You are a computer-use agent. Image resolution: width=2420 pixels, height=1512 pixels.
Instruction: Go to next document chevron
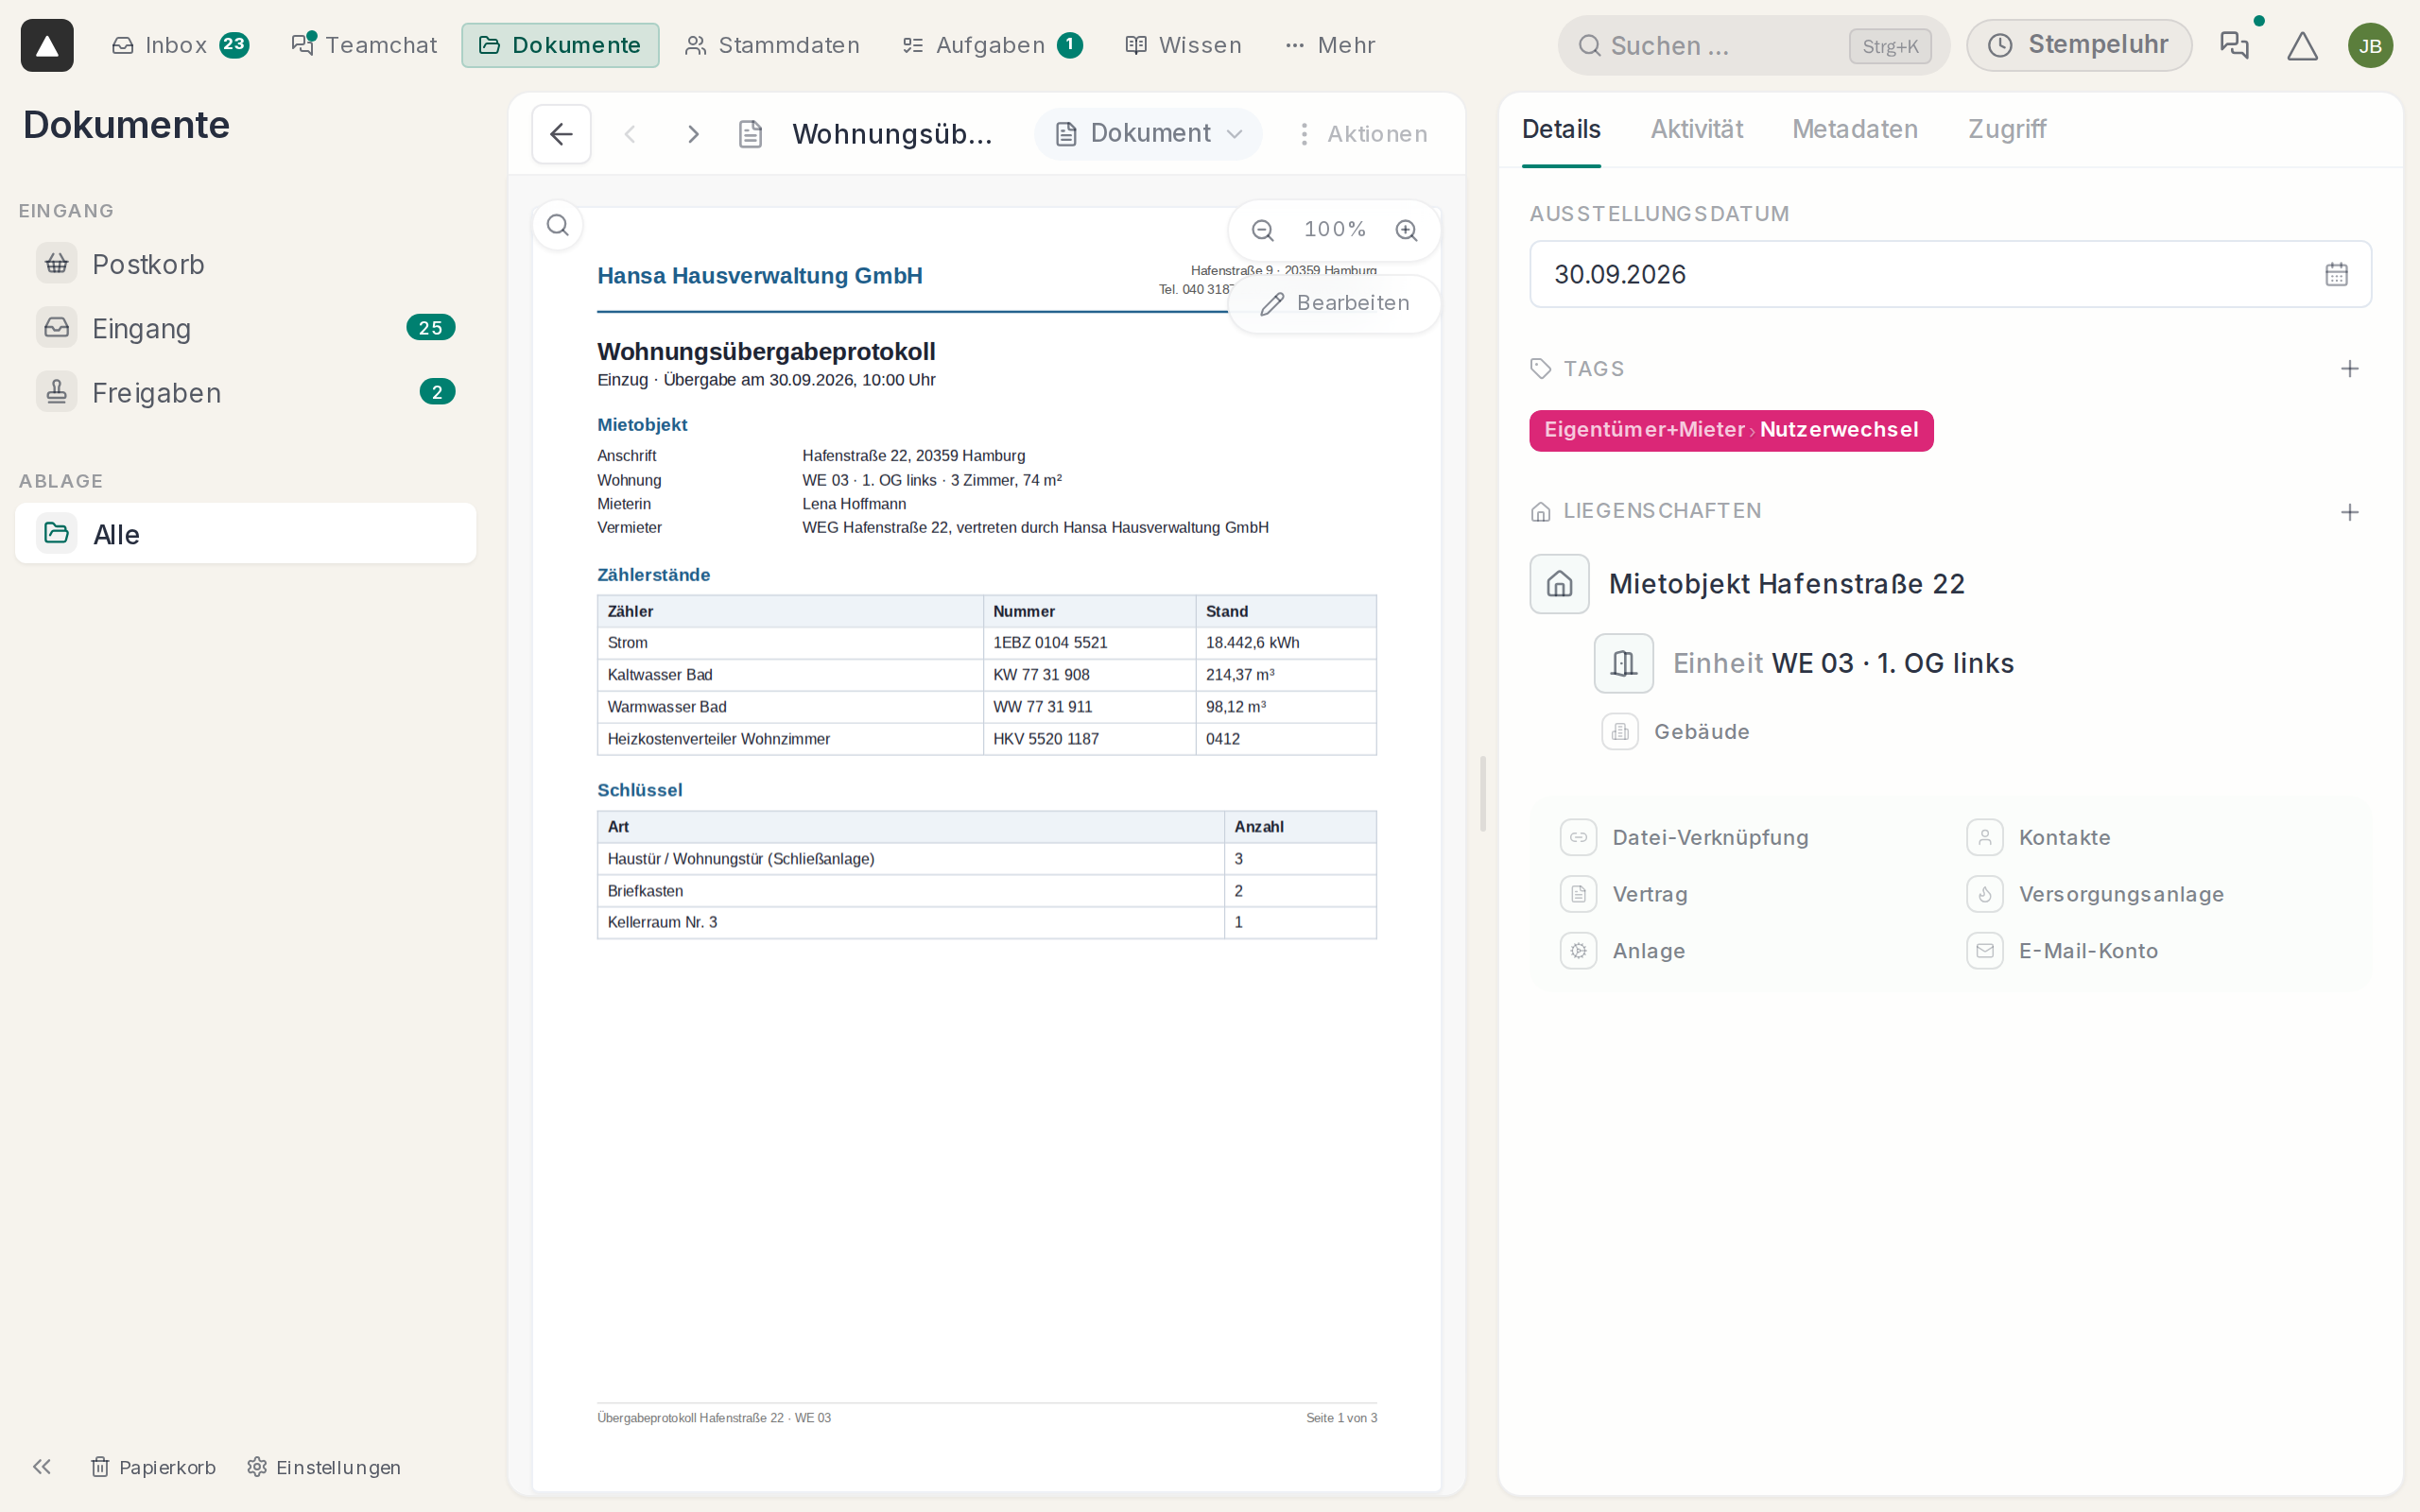click(x=693, y=134)
